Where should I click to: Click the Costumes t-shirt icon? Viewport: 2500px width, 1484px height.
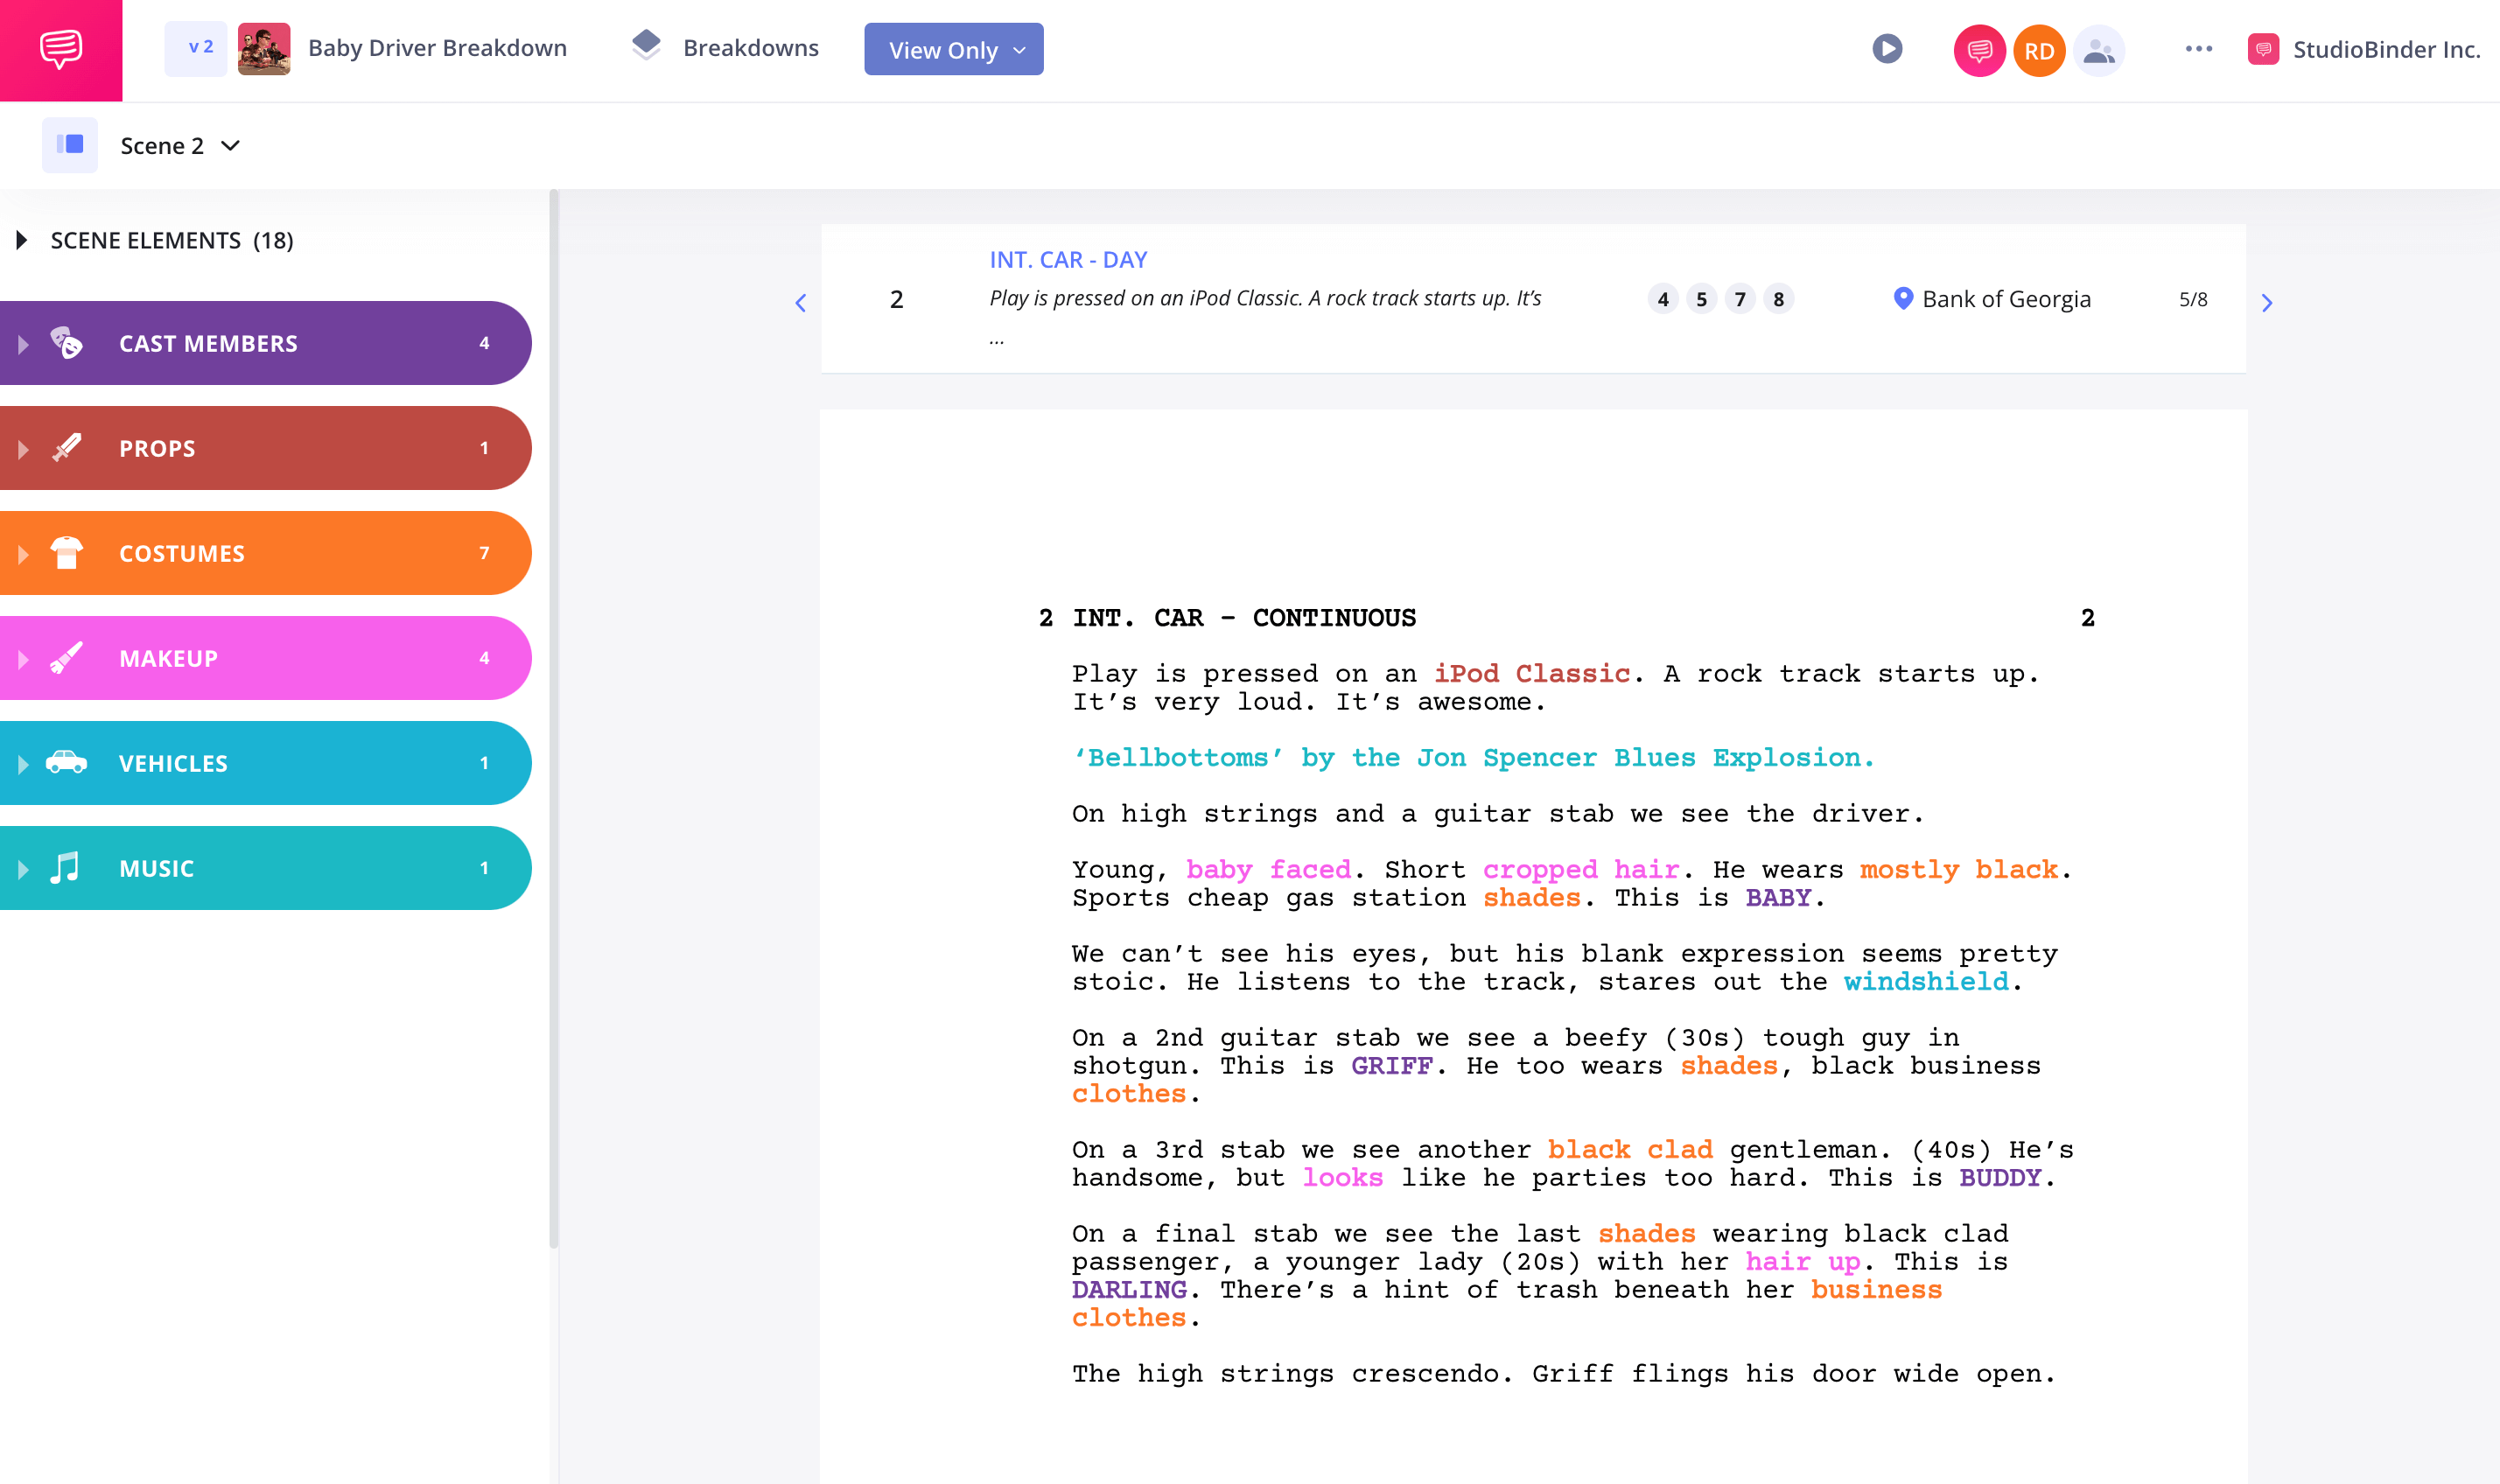[x=66, y=553]
